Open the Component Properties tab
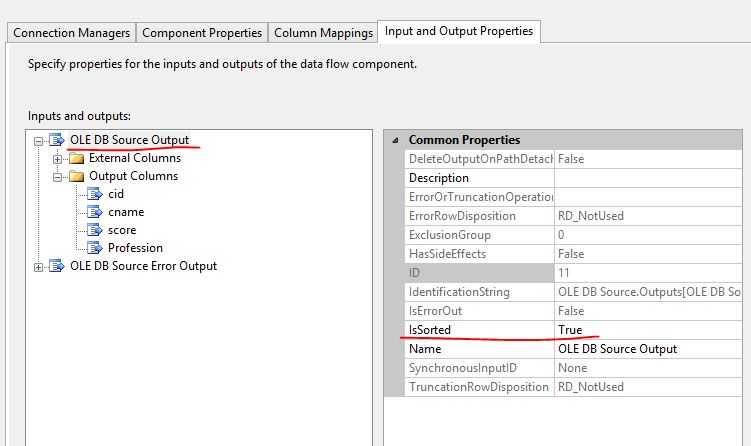 (x=202, y=33)
